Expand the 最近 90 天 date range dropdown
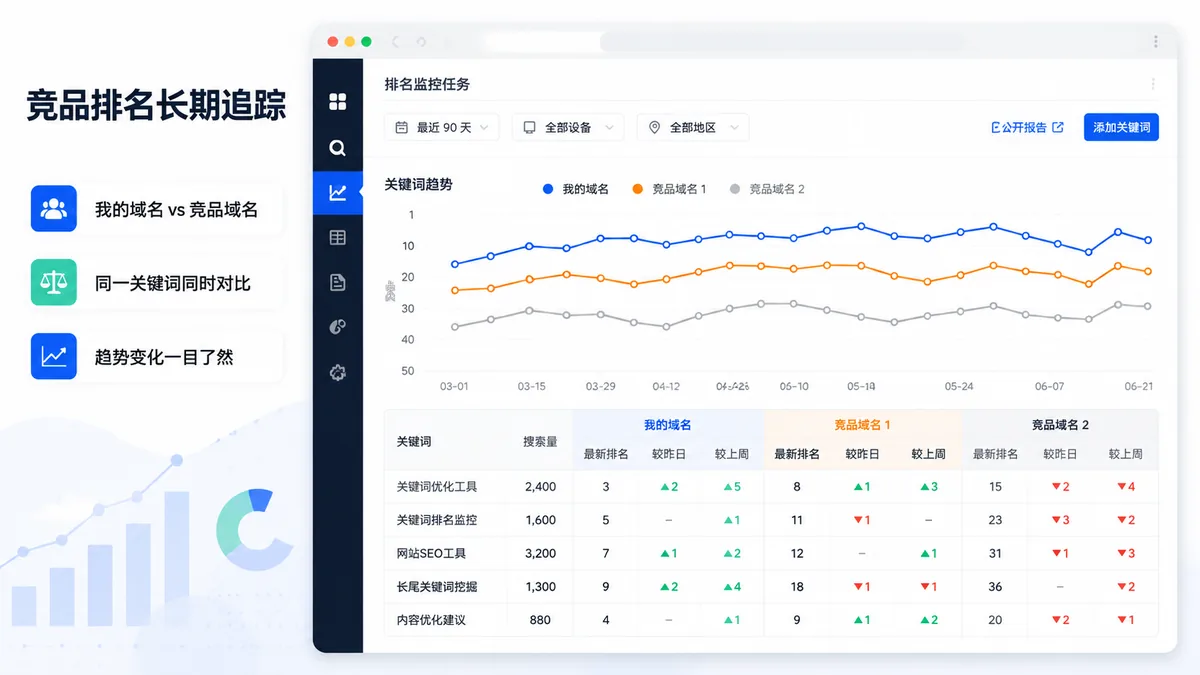1200x675 pixels. pos(442,128)
